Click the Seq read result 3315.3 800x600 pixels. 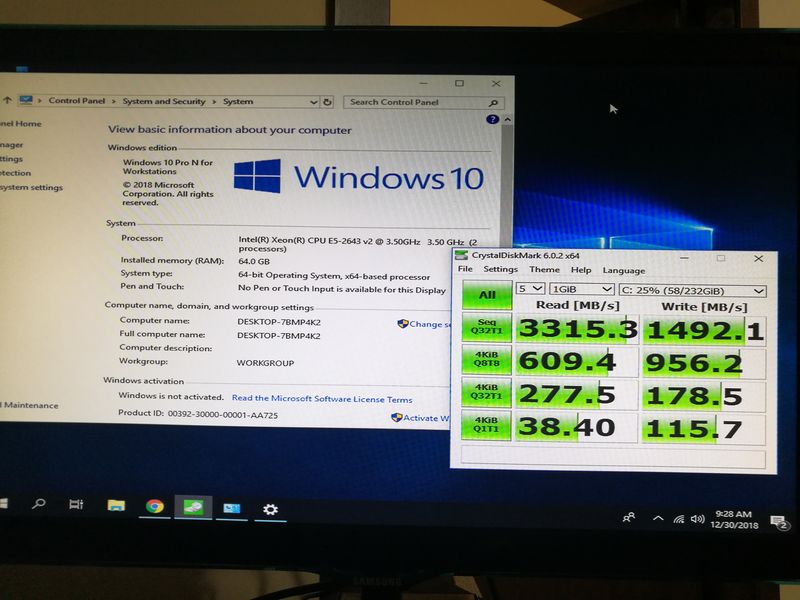(x=578, y=329)
